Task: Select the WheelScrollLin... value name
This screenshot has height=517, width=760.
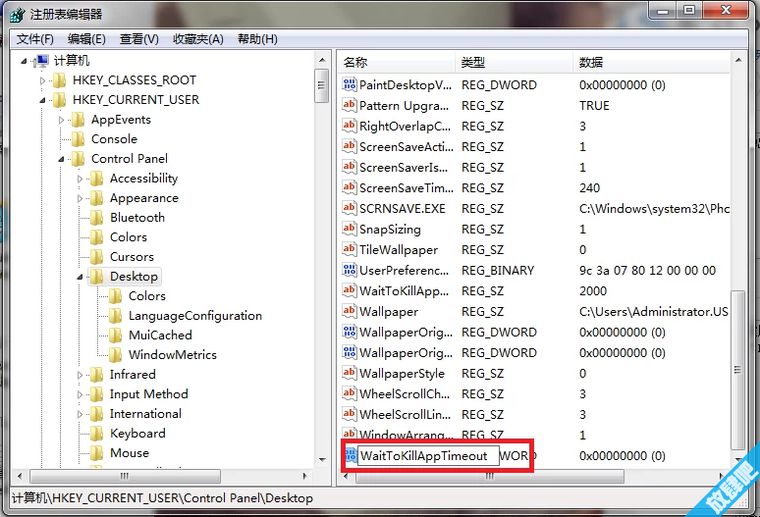Action: point(405,414)
